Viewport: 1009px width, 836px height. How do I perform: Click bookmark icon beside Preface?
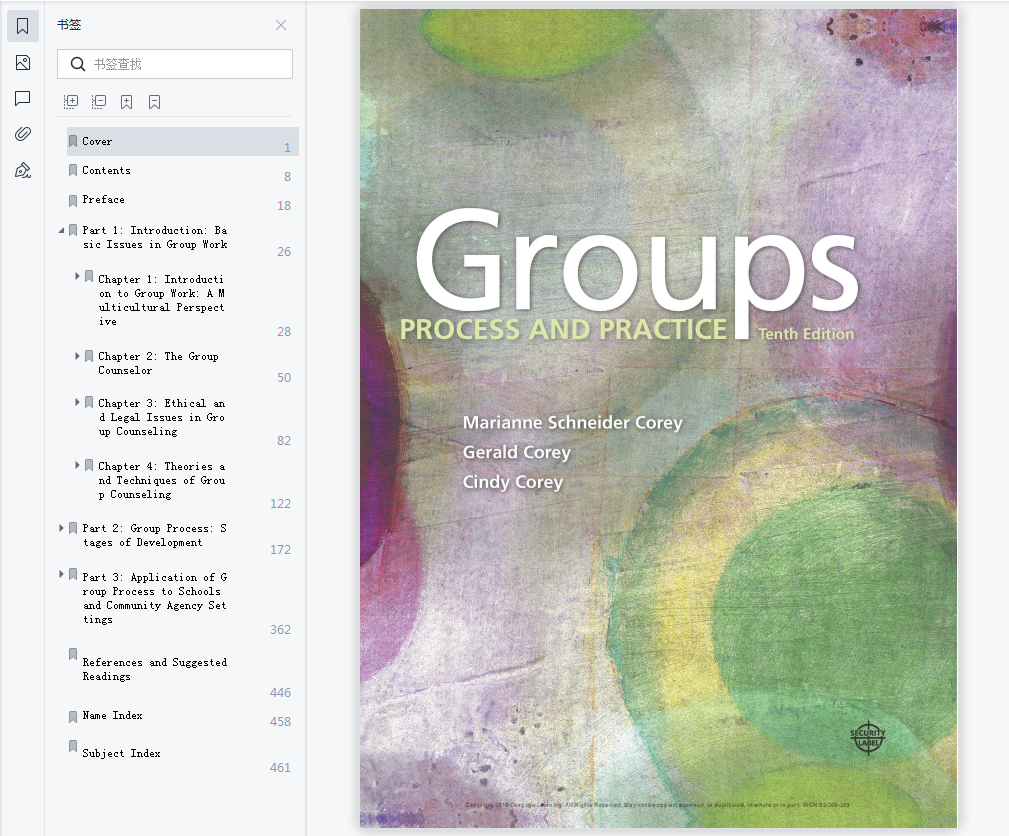click(x=73, y=200)
